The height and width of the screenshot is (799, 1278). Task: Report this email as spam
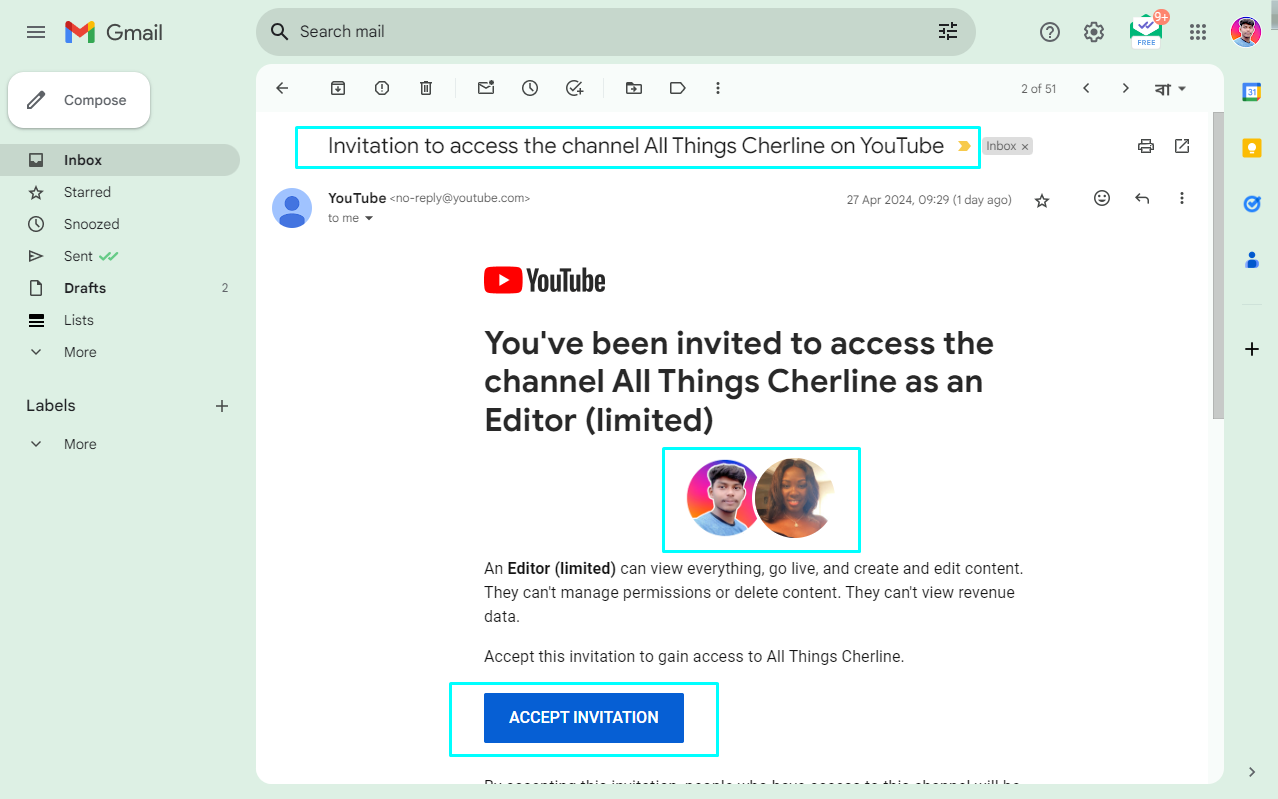(382, 88)
